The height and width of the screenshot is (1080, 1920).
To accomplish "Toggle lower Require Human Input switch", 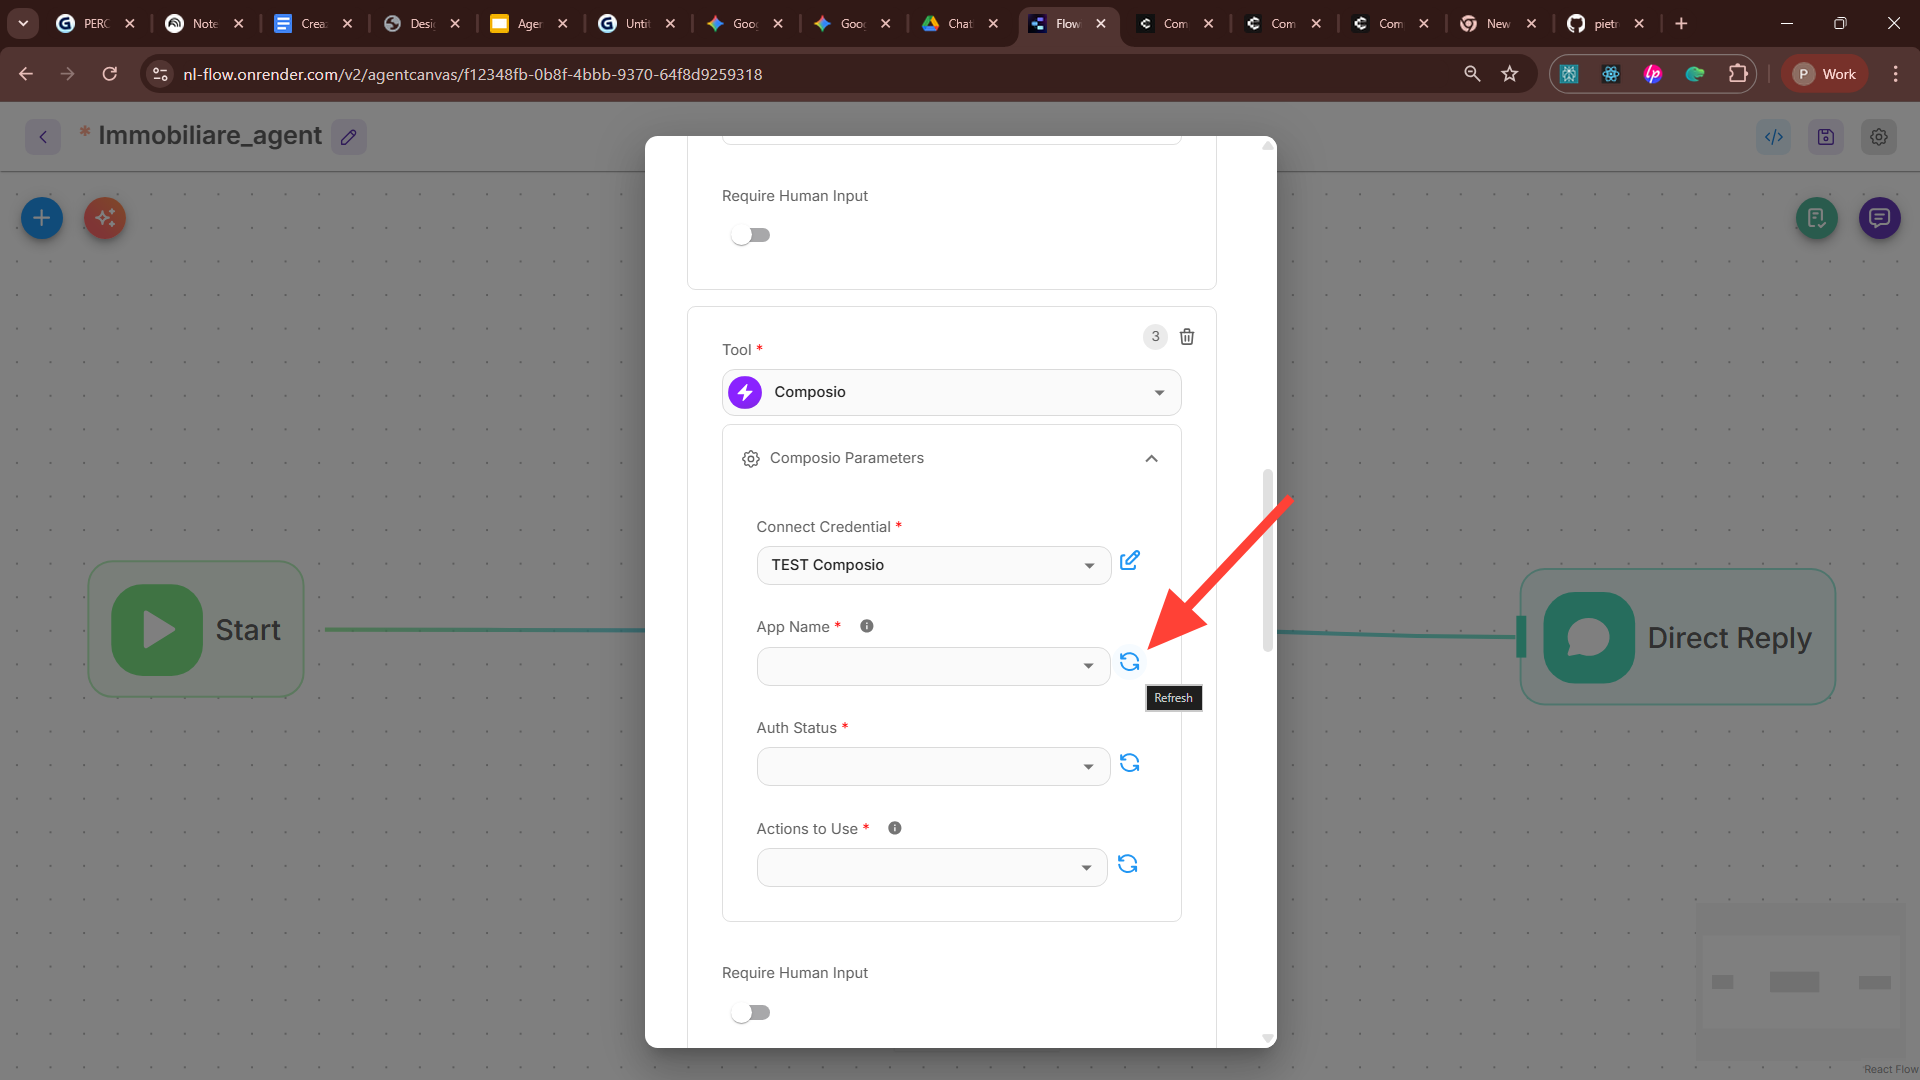I will click(x=750, y=1013).
